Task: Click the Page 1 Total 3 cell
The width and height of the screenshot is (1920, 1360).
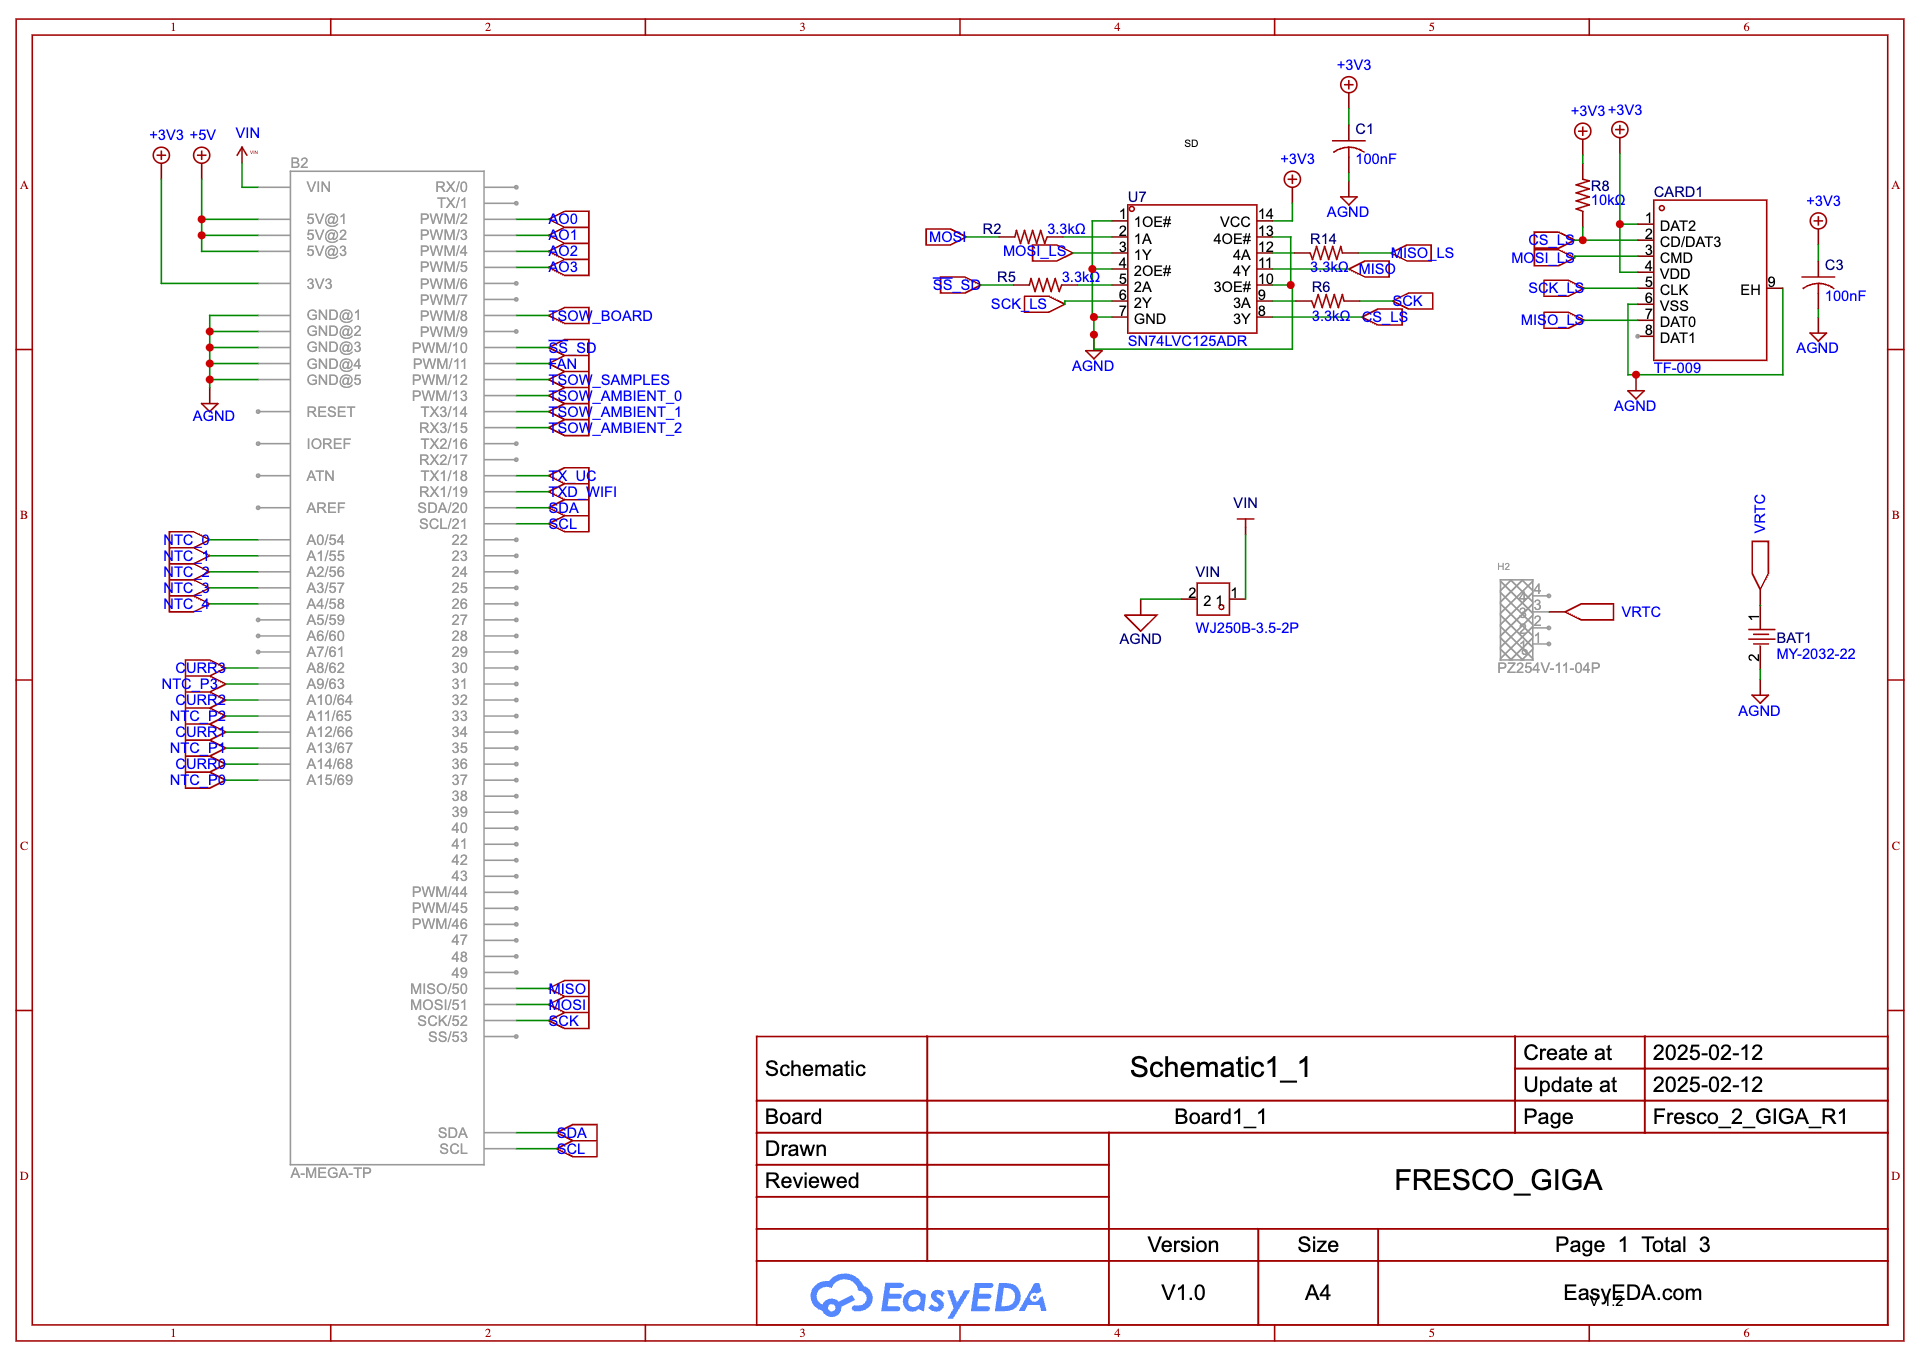Action: pyautogui.click(x=1632, y=1245)
